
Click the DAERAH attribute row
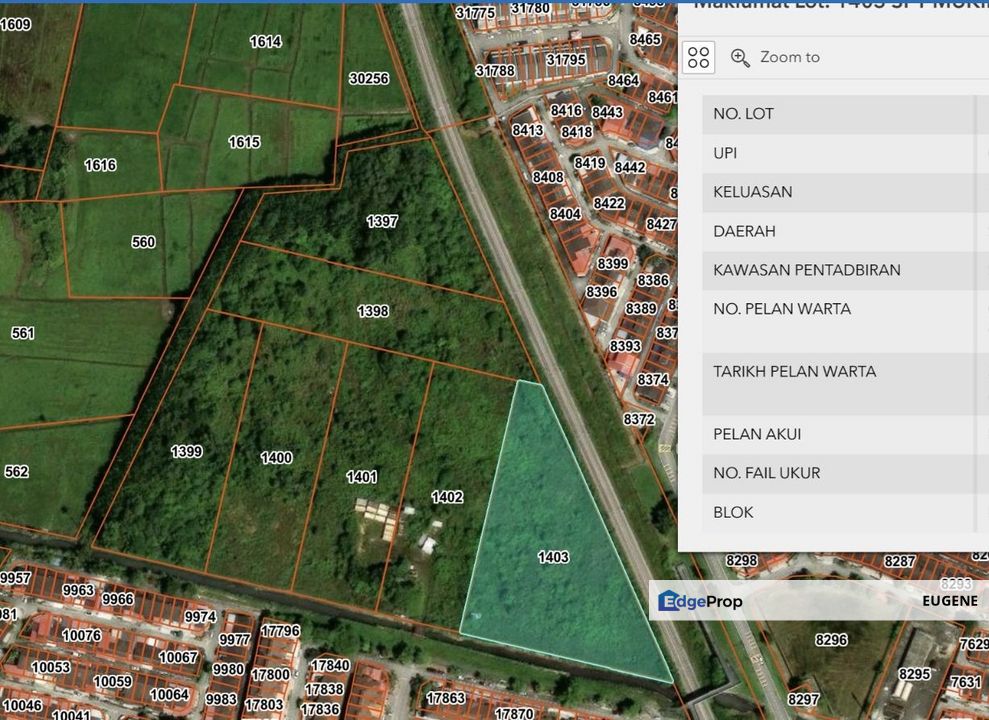point(840,231)
